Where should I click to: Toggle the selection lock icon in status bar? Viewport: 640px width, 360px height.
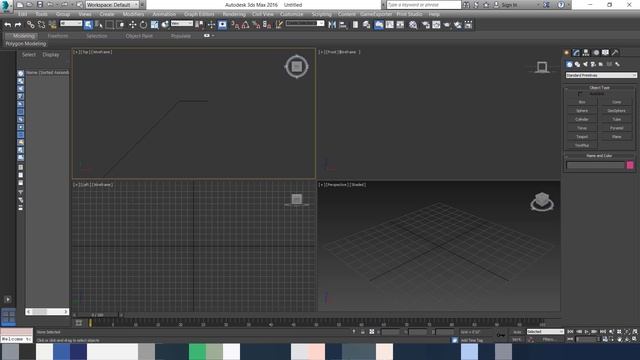click(362, 332)
